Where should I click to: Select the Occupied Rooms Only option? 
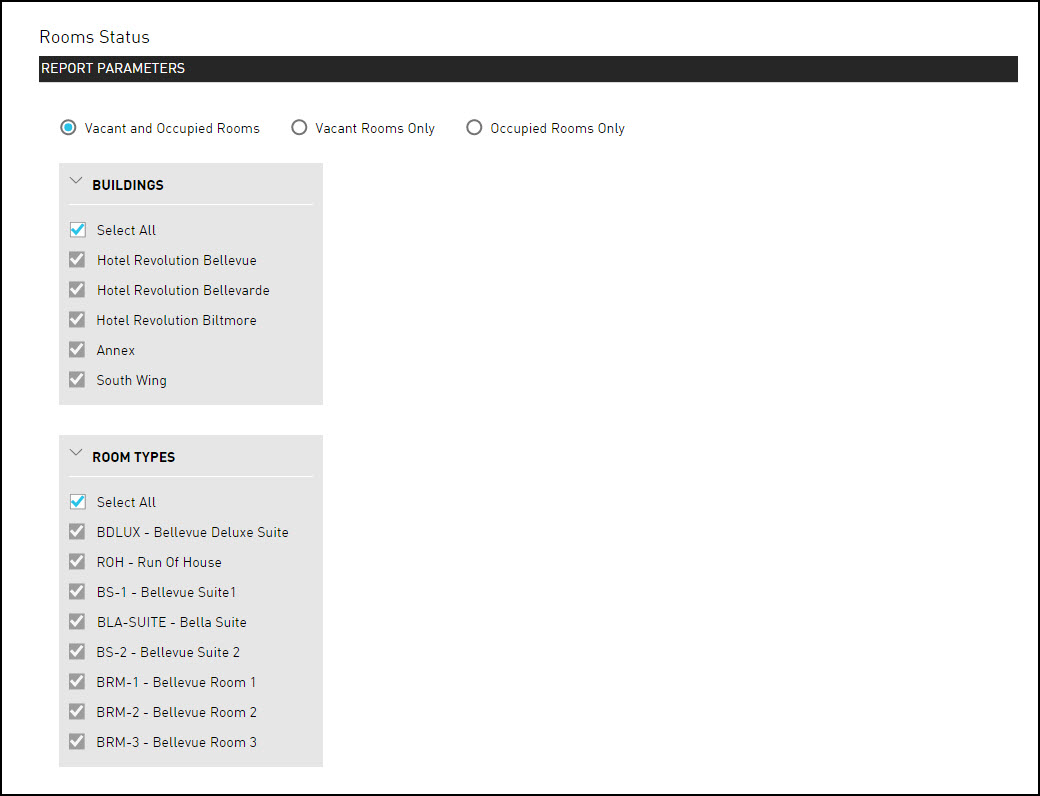click(x=474, y=128)
